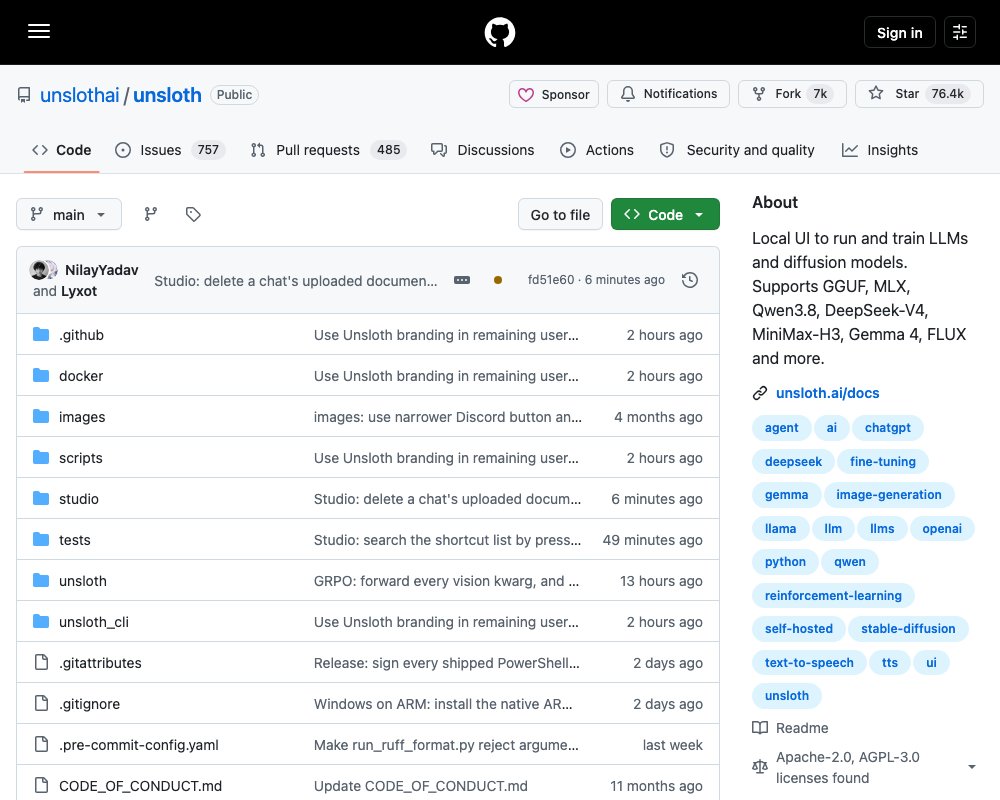1000x800 pixels.
Task: Click the GitHub Octocat logo
Action: [x=500, y=32]
